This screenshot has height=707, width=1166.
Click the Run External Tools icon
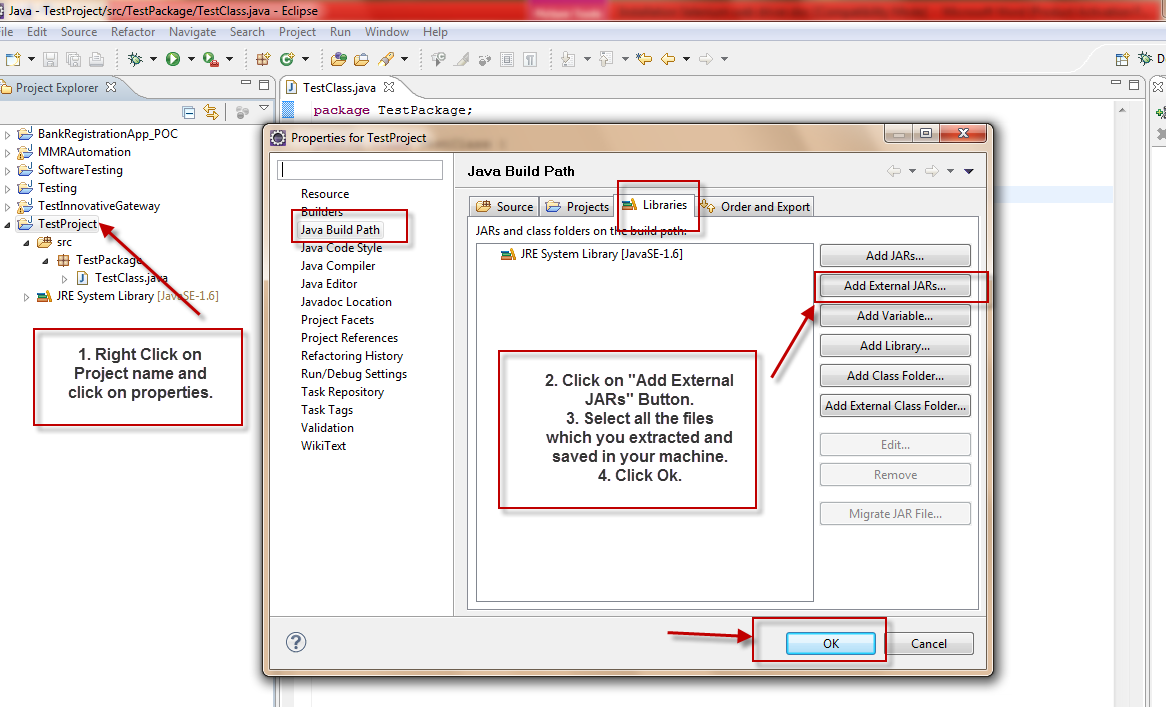[210, 59]
